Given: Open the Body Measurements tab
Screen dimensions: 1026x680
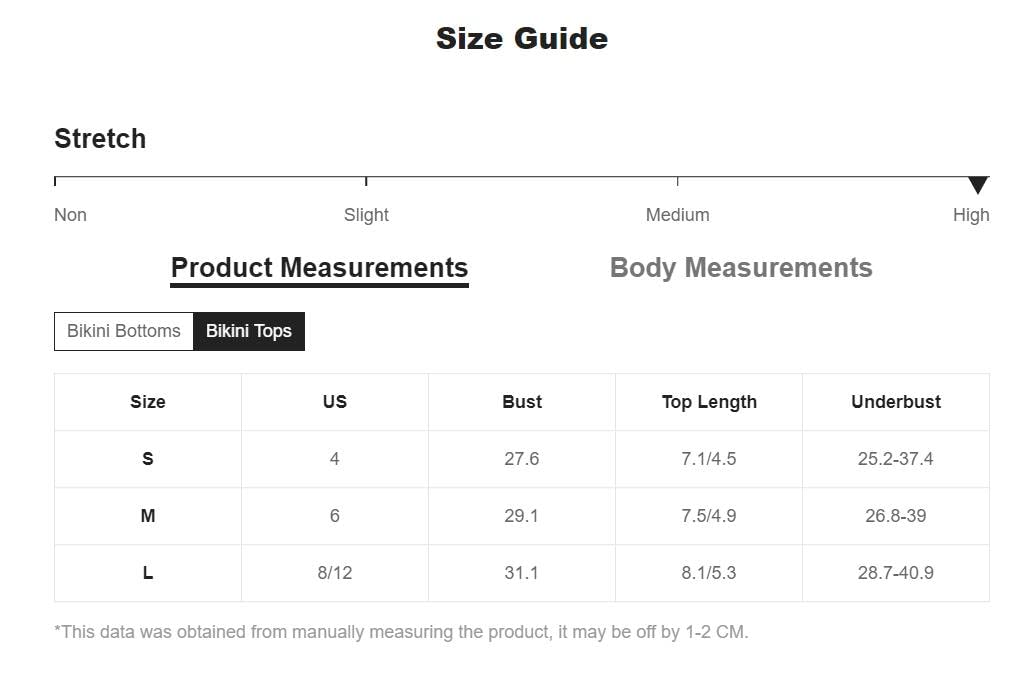Looking at the screenshot, I should pyautogui.click(x=741, y=268).
